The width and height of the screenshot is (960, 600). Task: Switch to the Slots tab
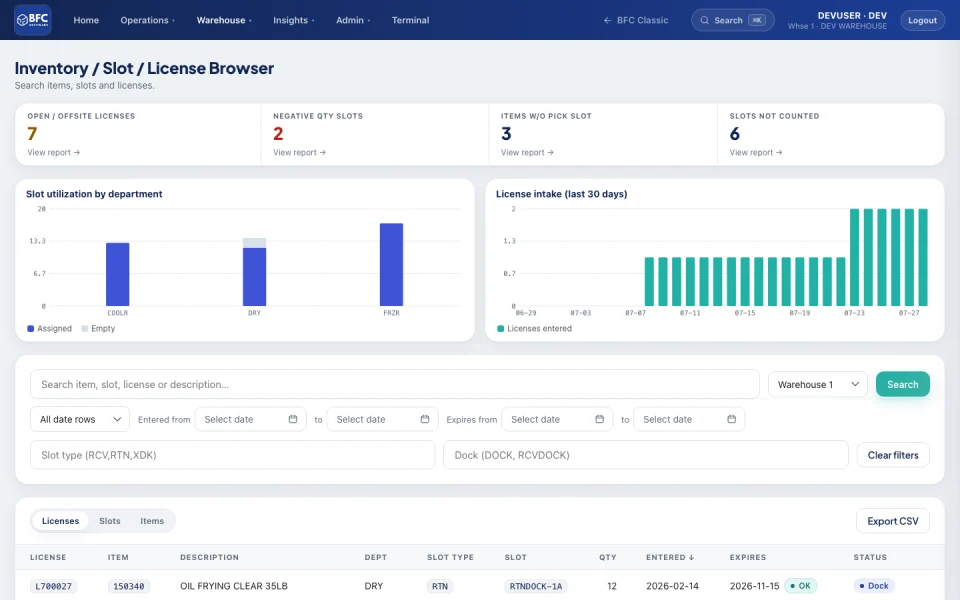pyautogui.click(x=110, y=520)
